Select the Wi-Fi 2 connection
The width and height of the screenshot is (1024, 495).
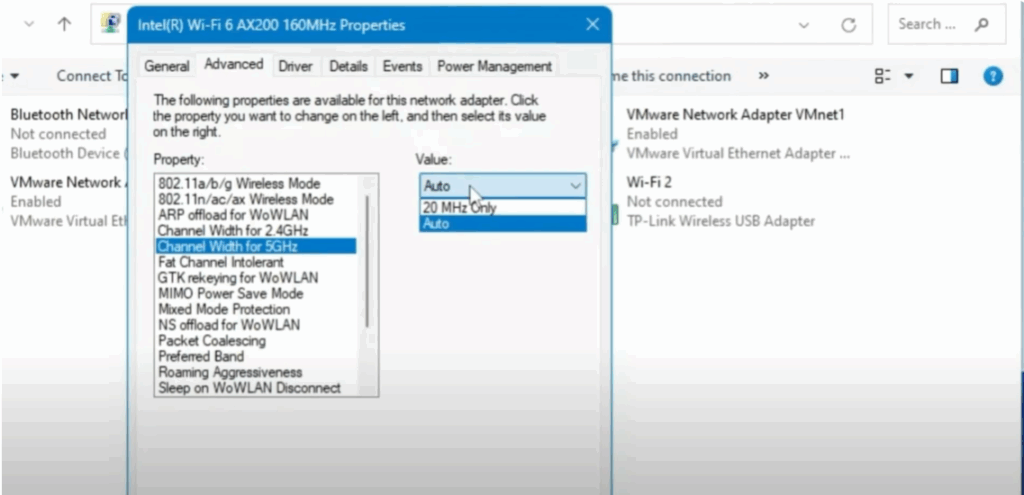(x=721, y=201)
